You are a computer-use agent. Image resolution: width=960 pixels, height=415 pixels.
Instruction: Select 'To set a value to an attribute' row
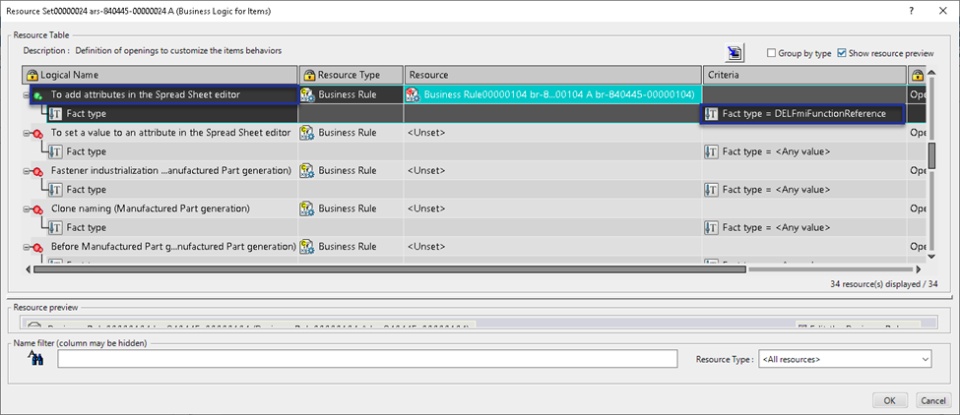click(170, 133)
